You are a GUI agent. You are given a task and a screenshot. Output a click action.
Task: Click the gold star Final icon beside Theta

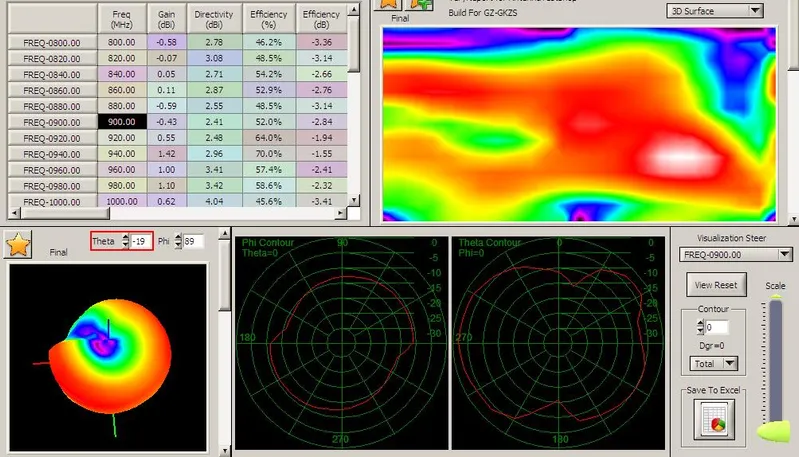pyautogui.click(x=18, y=245)
